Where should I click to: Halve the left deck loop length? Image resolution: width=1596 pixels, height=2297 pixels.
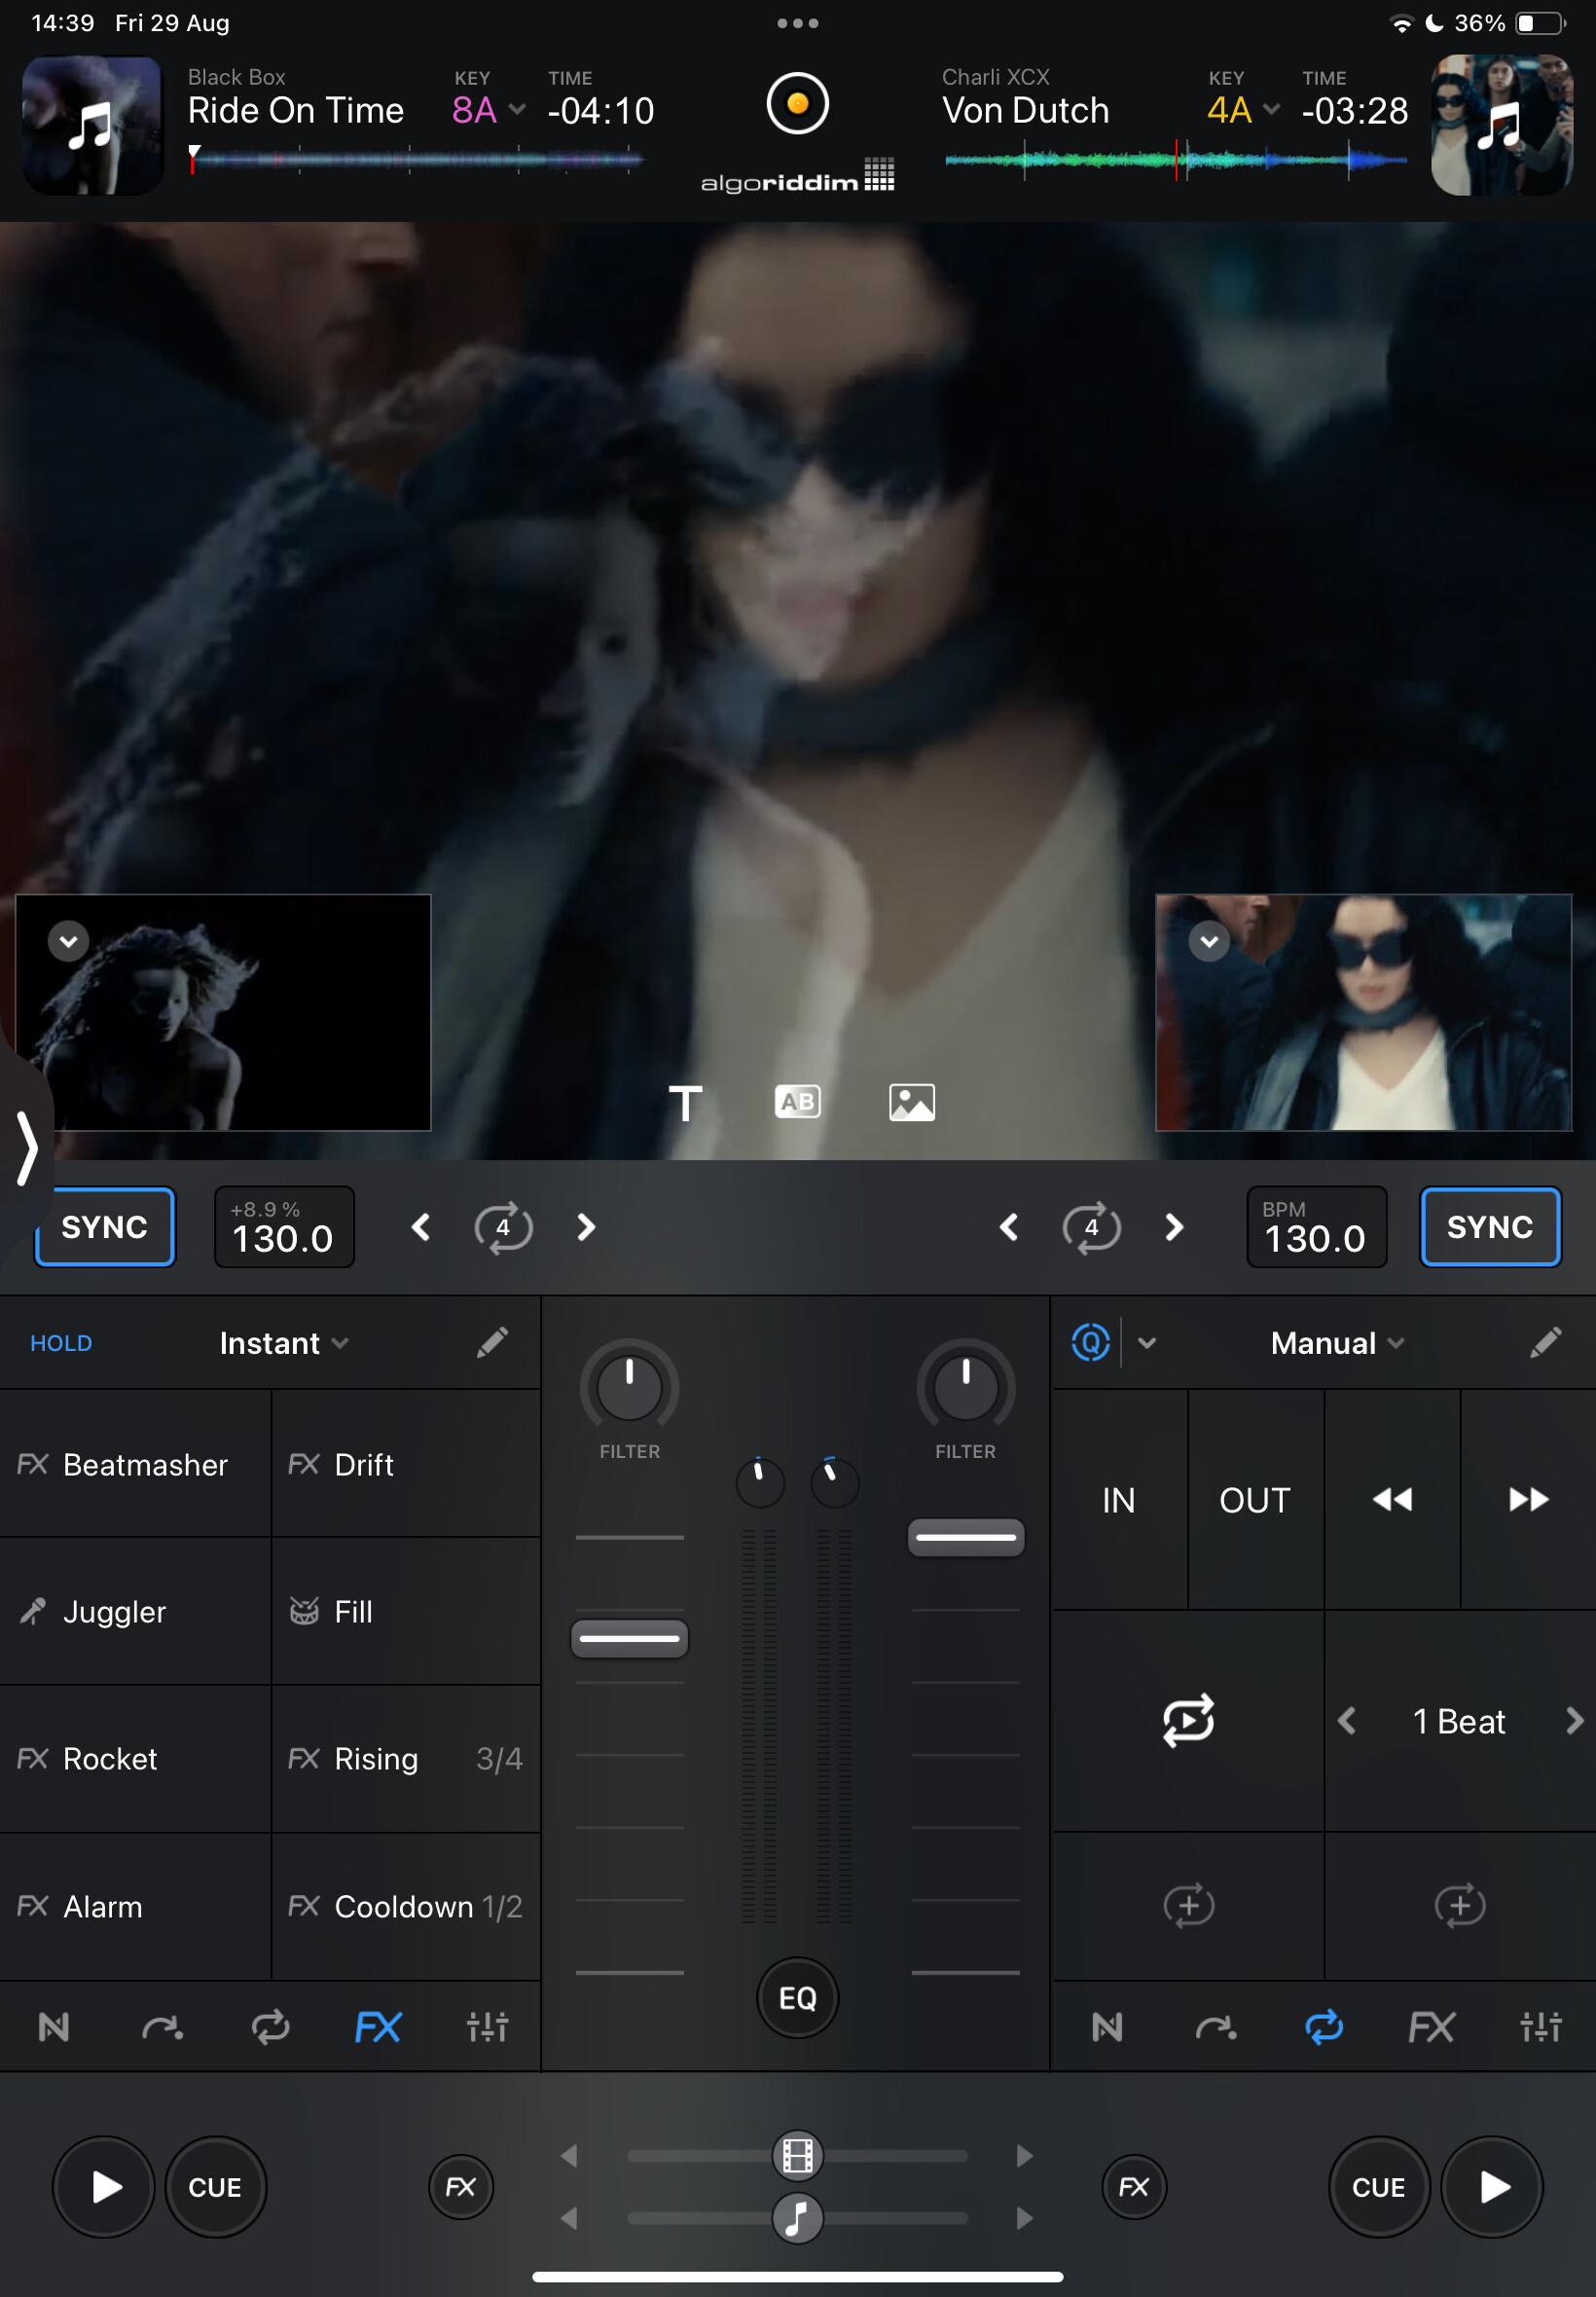(x=421, y=1227)
